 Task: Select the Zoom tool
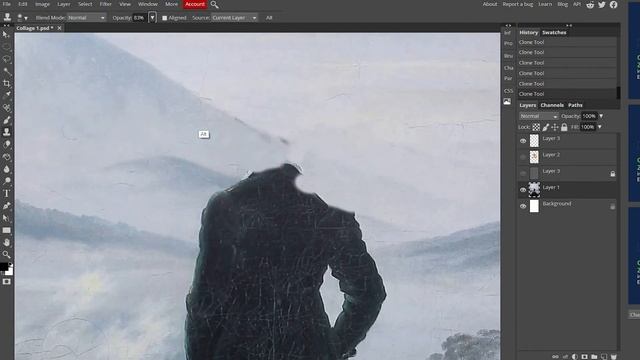pyautogui.click(x=6, y=255)
